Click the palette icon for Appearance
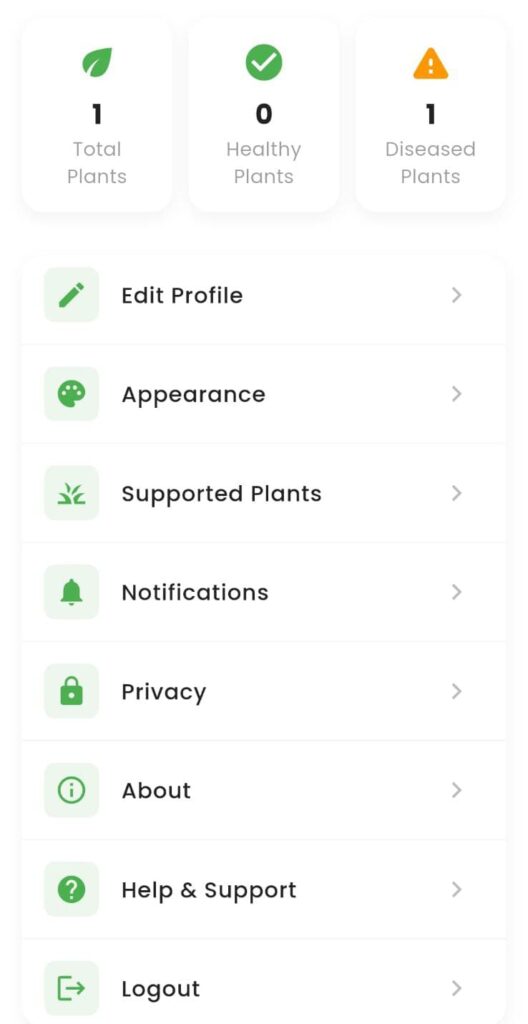This screenshot has width=528, height=1024. coord(71,394)
